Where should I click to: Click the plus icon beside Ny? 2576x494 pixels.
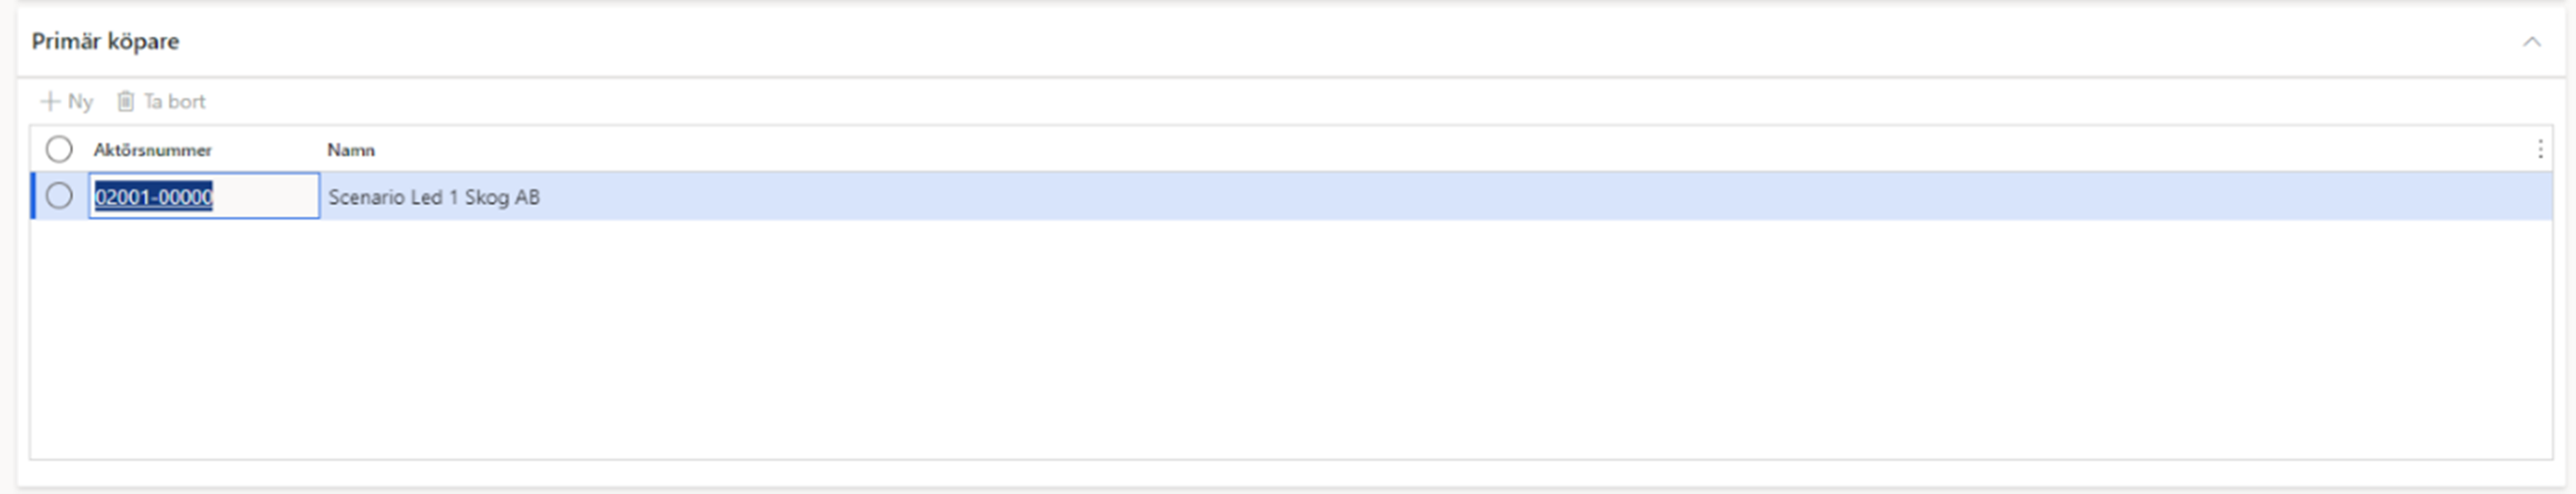pyautogui.click(x=49, y=101)
